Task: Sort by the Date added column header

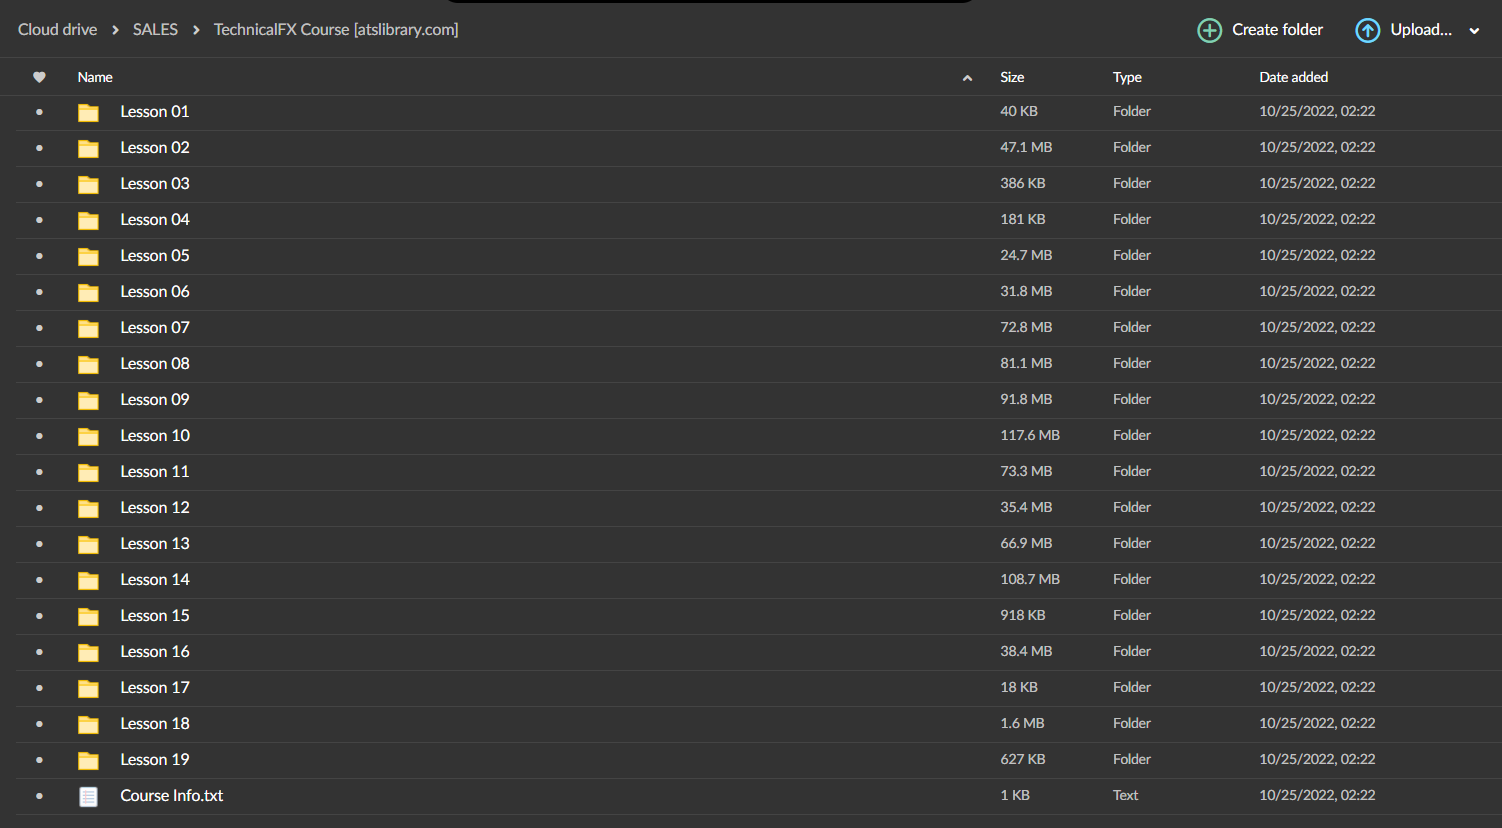Action: pos(1293,77)
